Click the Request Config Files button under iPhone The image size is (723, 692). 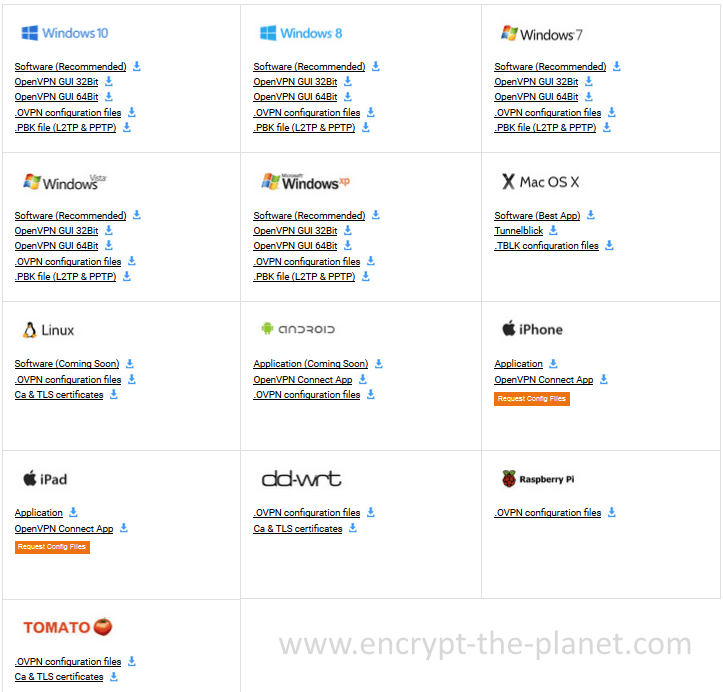tap(532, 399)
